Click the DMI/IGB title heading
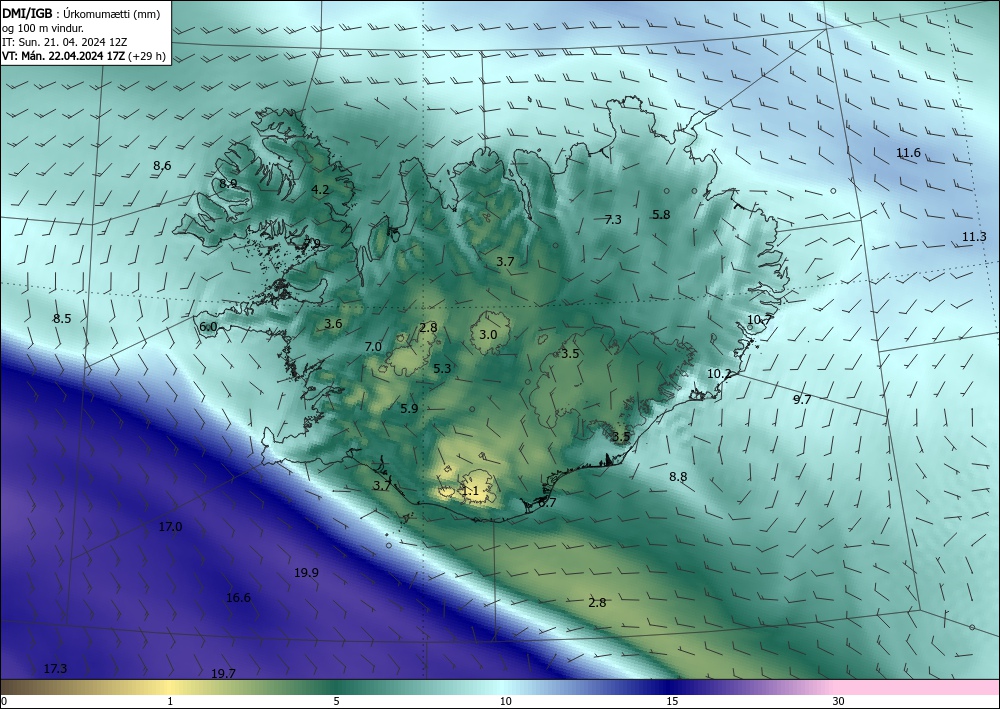The image size is (1000, 709). pyautogui.click(x=27, y=13)
